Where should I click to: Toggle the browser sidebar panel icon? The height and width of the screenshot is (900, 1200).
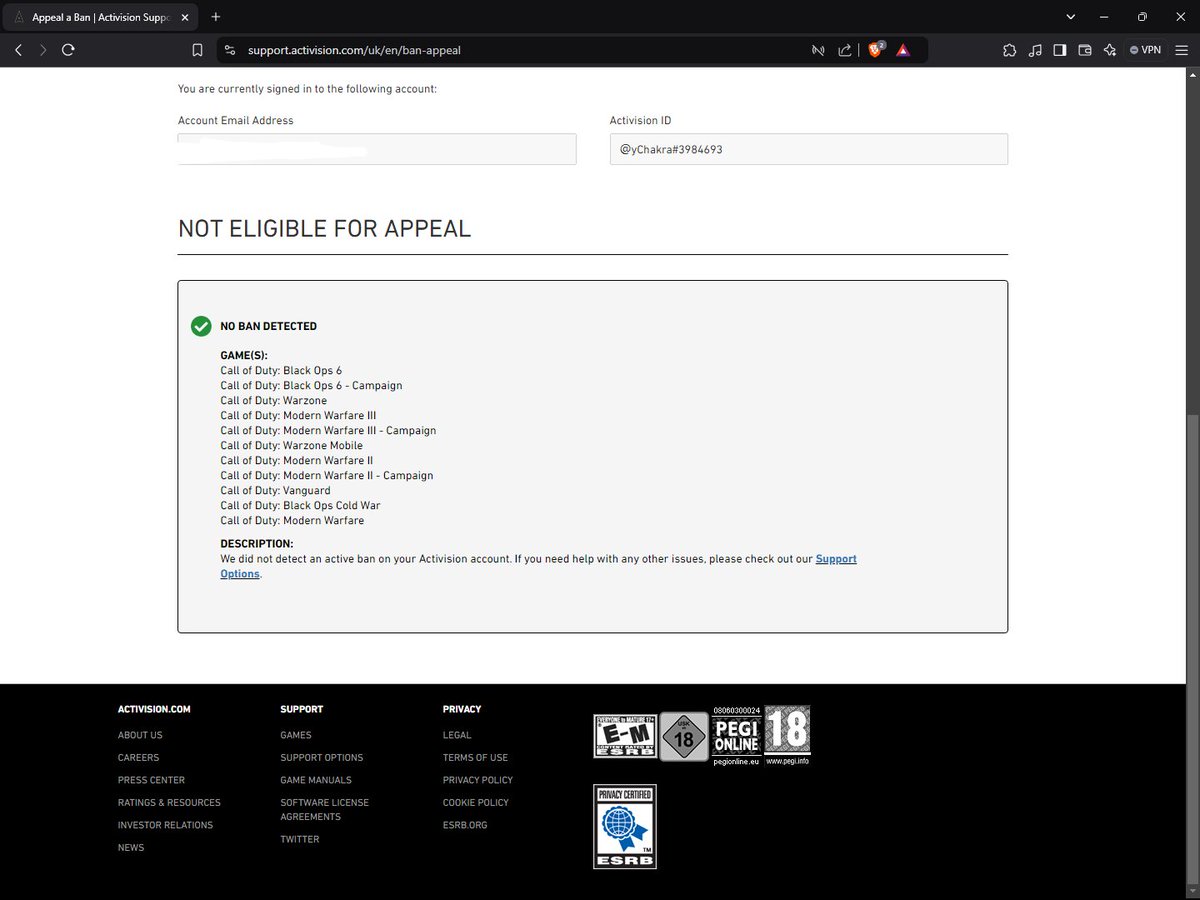[1060, 50]
